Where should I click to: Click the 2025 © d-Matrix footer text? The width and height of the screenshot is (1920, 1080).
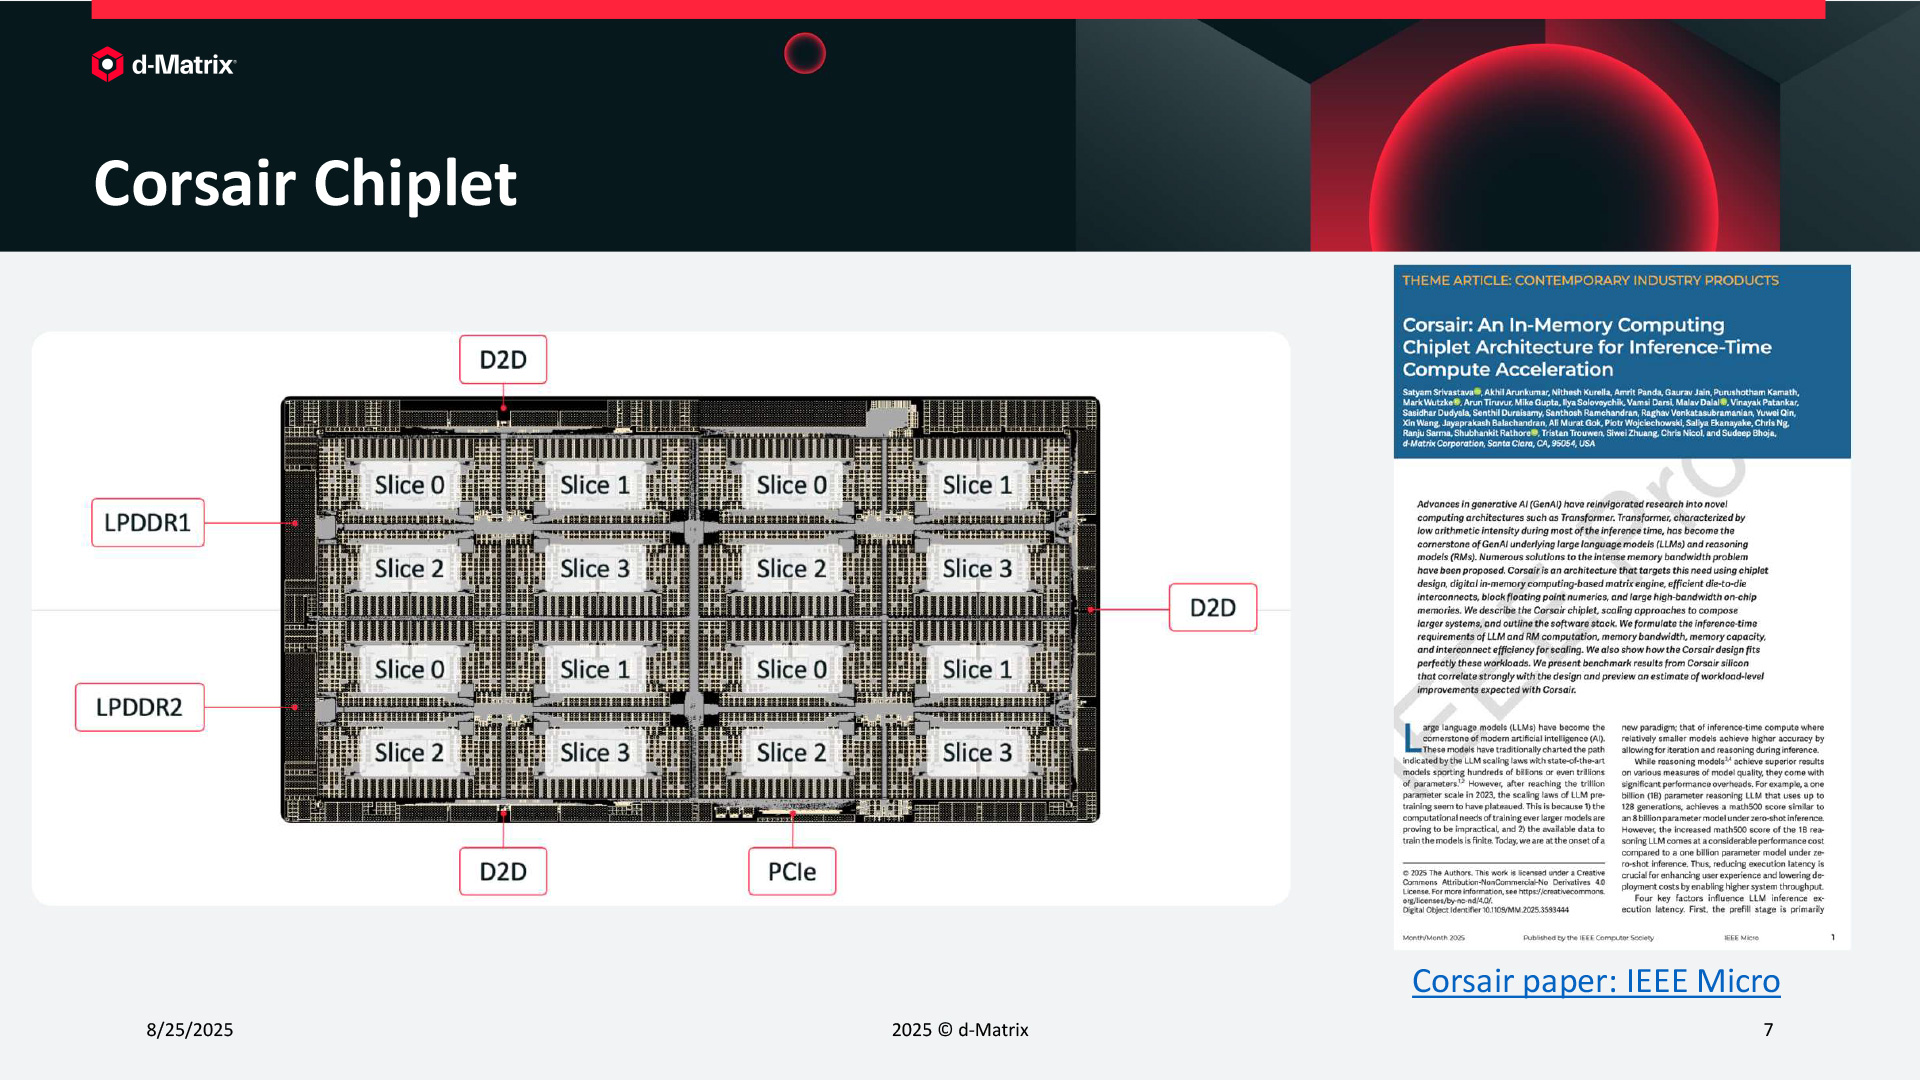click(x=960, y=1030)
